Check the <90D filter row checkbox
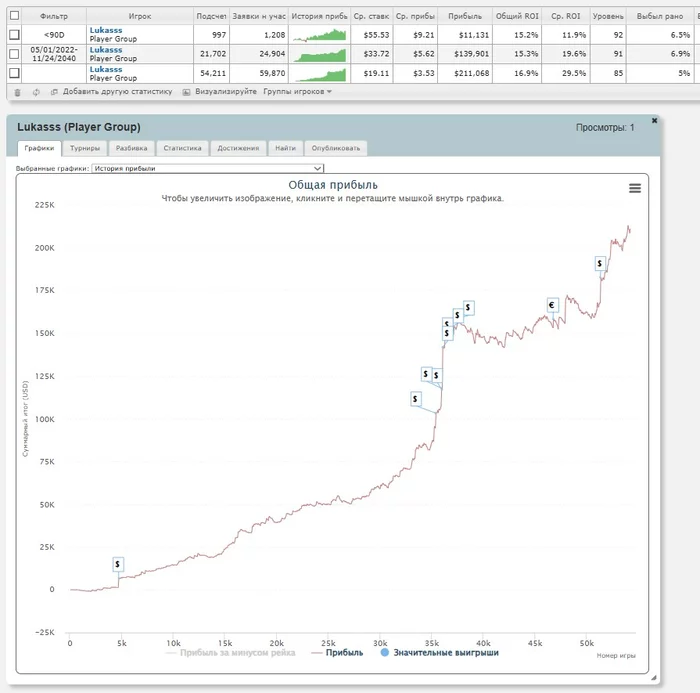The width and height of the screenshot is (700, 693). coord(14,34)
